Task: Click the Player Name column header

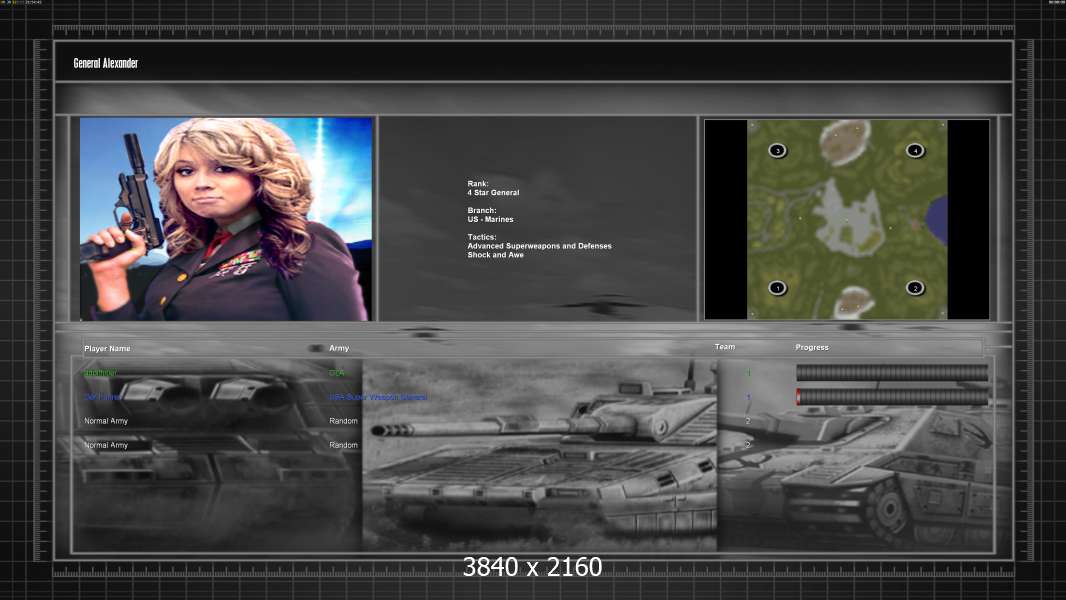Action: pos(107,349)
